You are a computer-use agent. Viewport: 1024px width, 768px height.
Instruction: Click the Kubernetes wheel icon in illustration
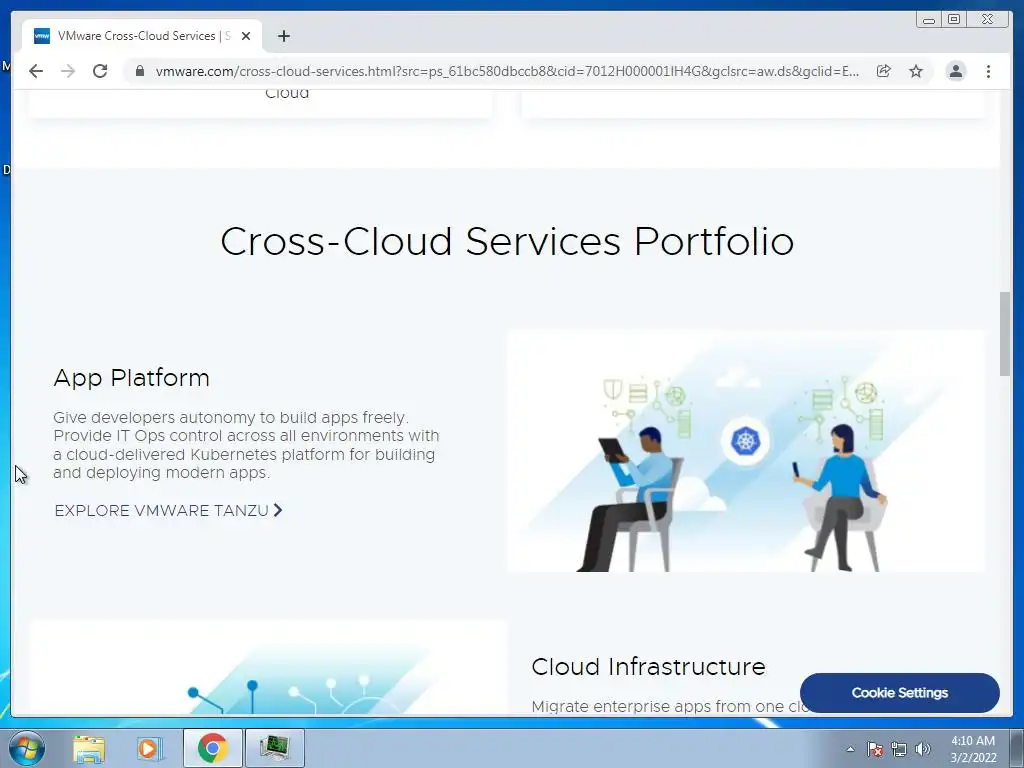[x=745, y=442]
